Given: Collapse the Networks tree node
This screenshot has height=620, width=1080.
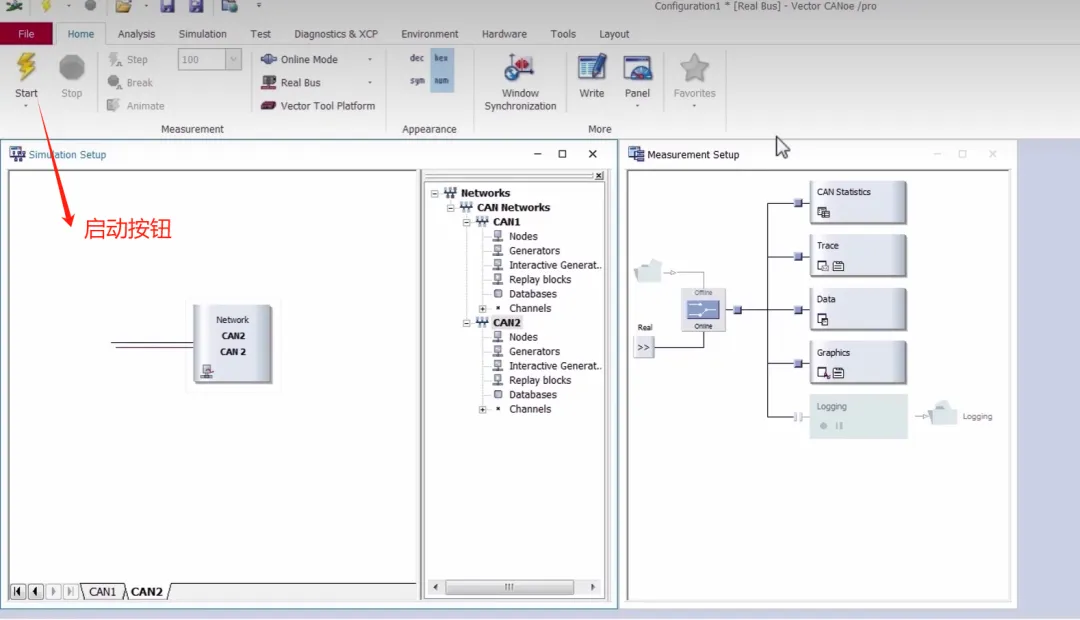Looking at the screenshot, I should tap(435, 193).
